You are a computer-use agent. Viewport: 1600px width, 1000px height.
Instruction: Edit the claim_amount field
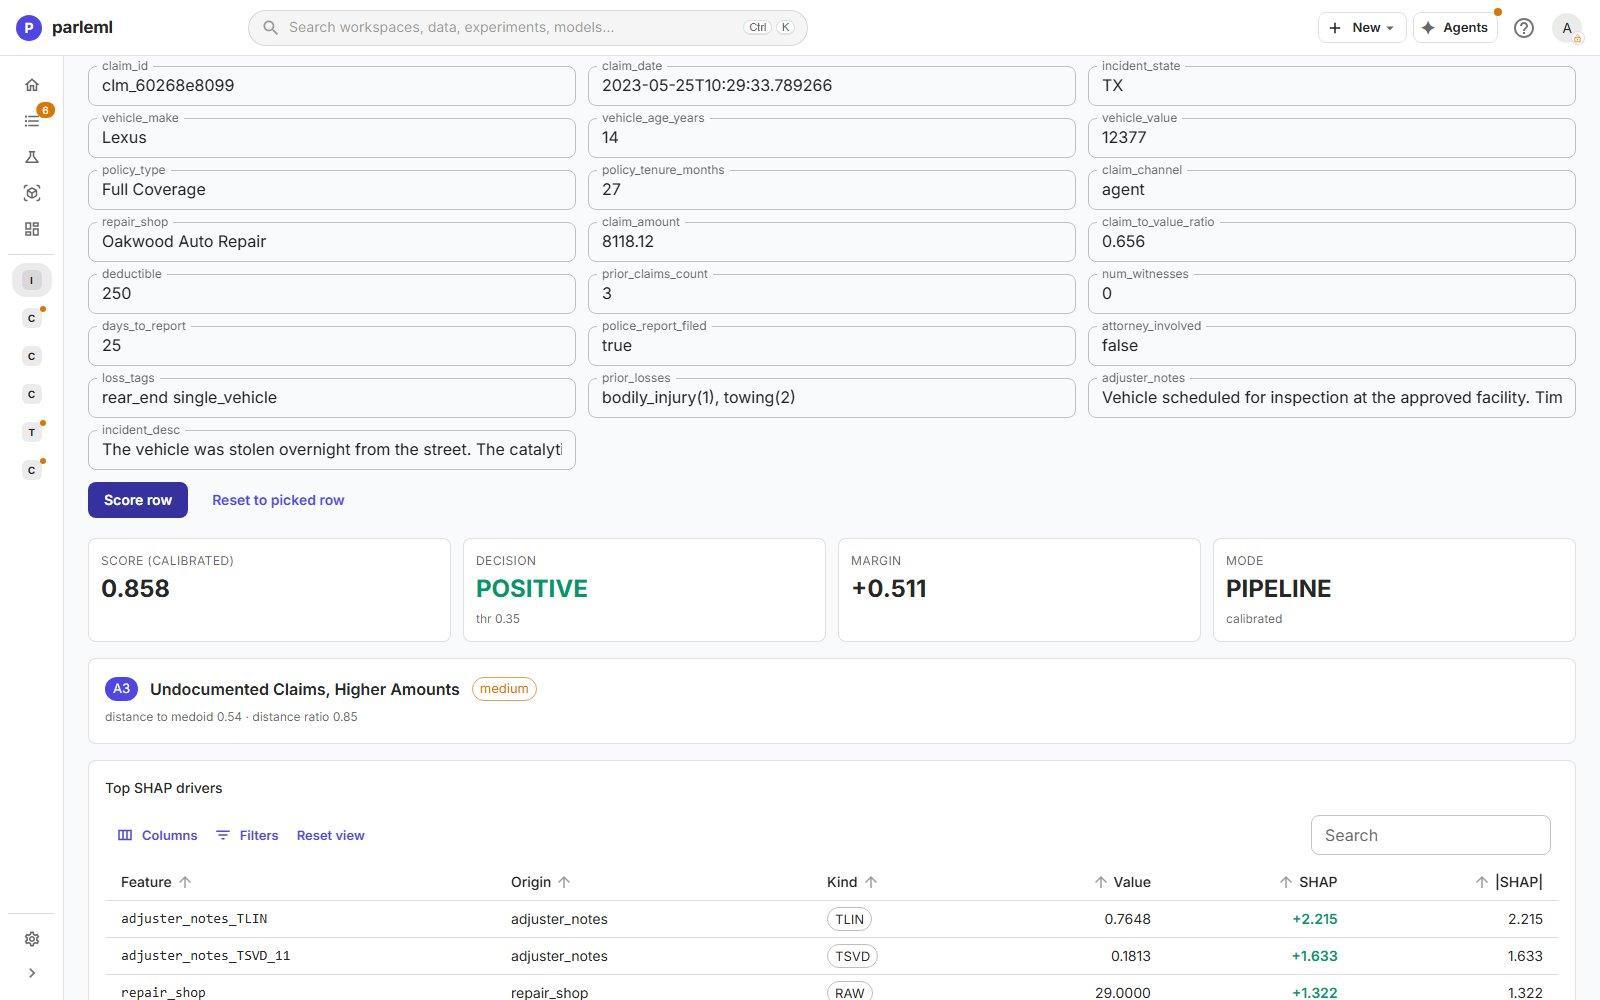coord(832,242)
